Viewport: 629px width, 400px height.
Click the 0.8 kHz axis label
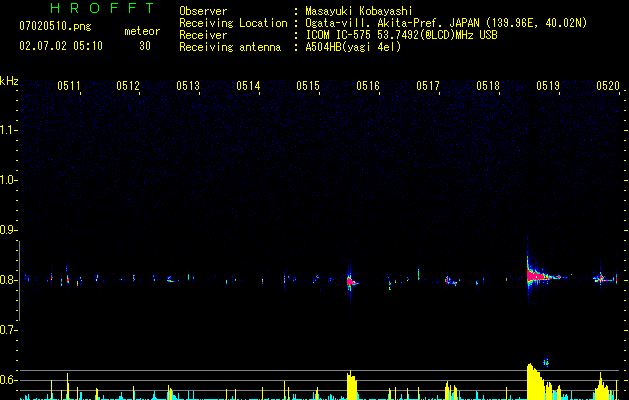coord(7,280)
